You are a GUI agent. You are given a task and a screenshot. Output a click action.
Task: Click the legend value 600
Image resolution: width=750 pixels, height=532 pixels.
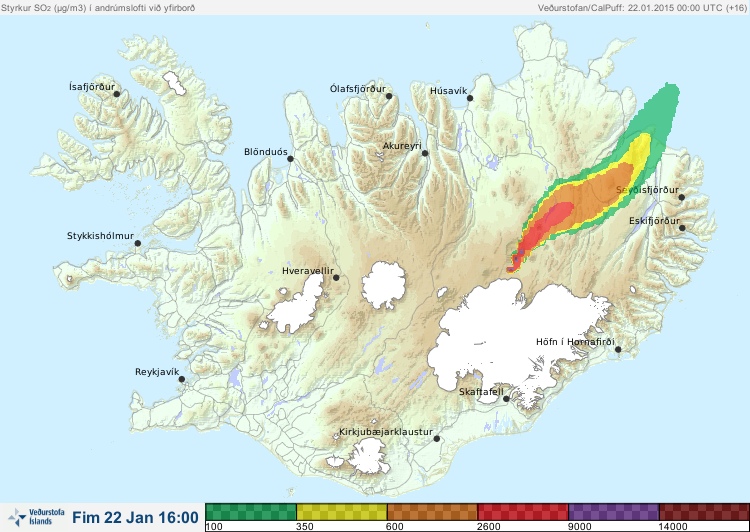(396, 527)
